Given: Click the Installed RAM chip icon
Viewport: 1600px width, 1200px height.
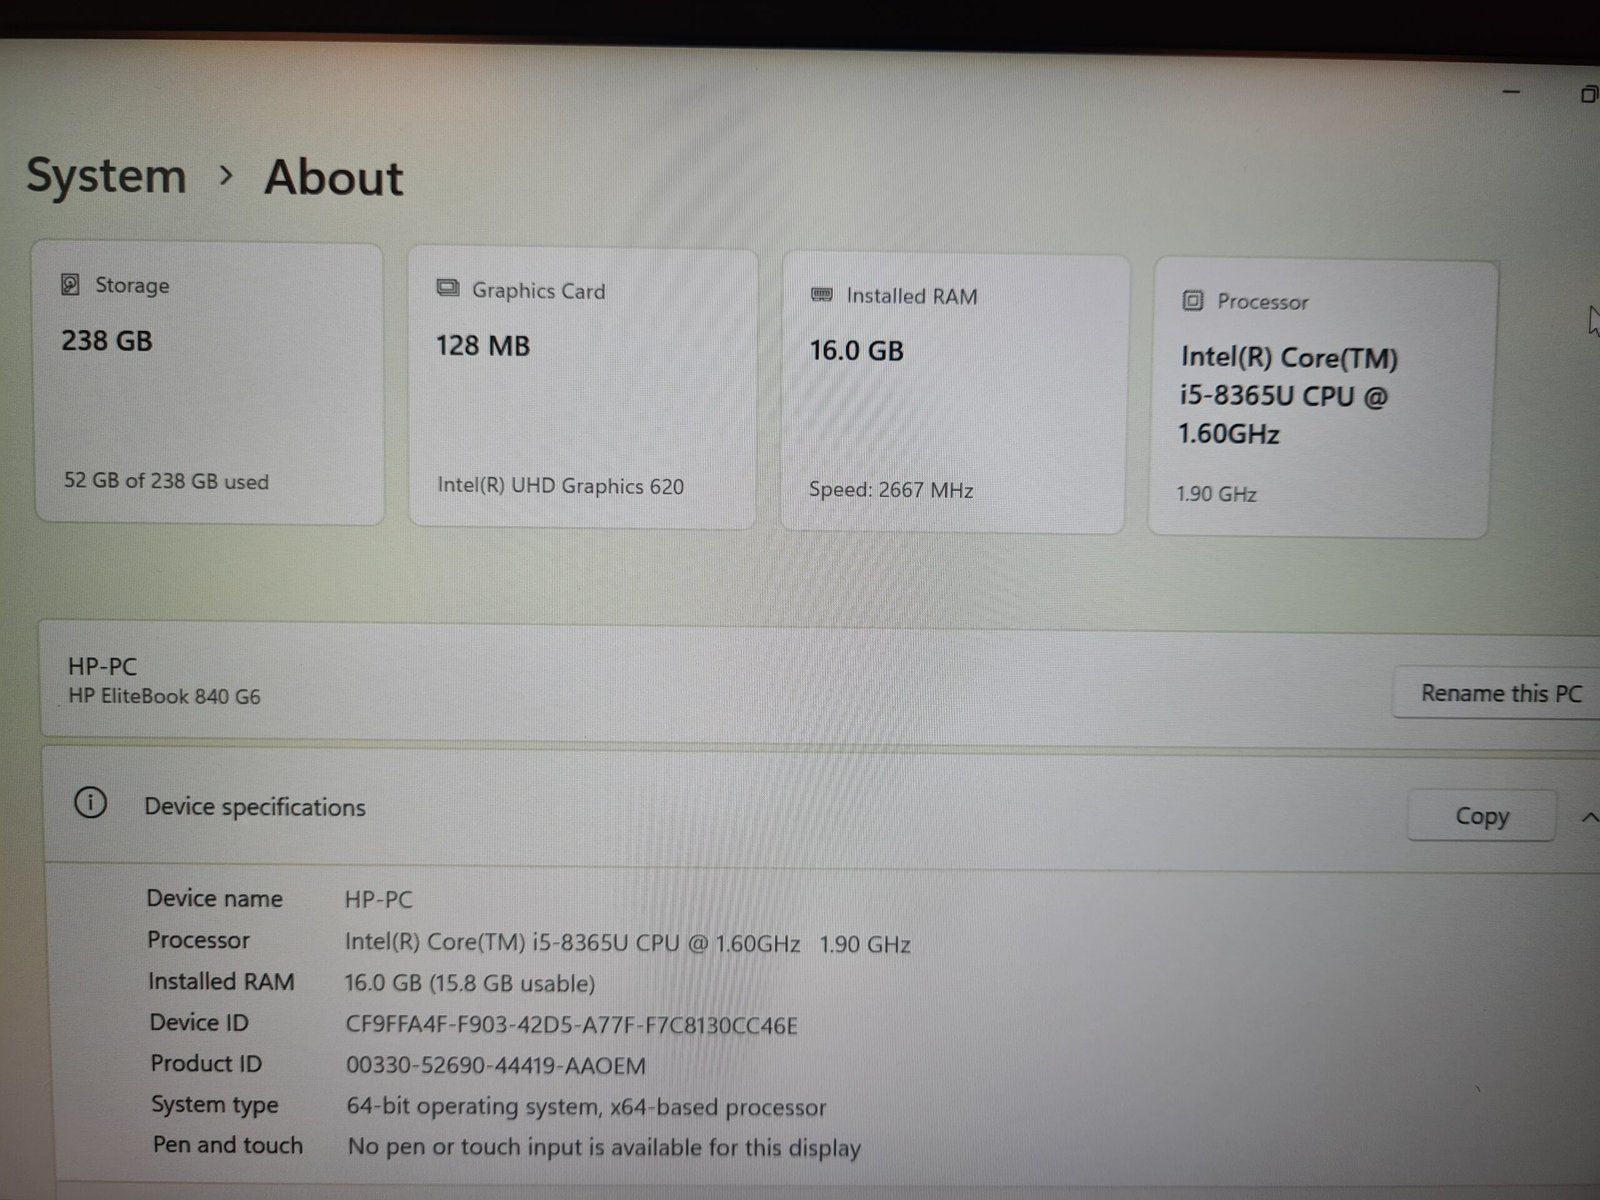Looking at the screenshot, I should click(x=822, y=295).
